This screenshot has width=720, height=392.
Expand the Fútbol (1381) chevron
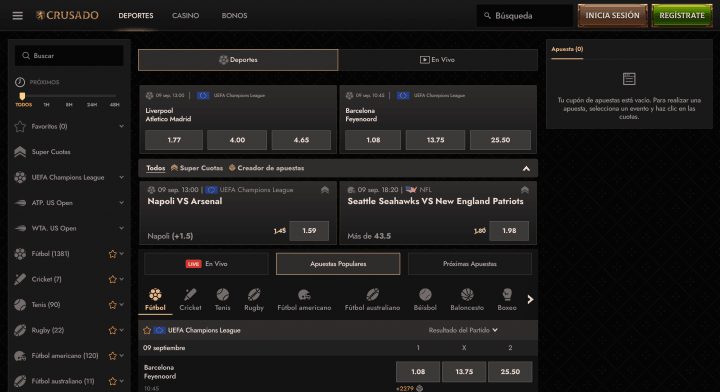click(122, 254)
